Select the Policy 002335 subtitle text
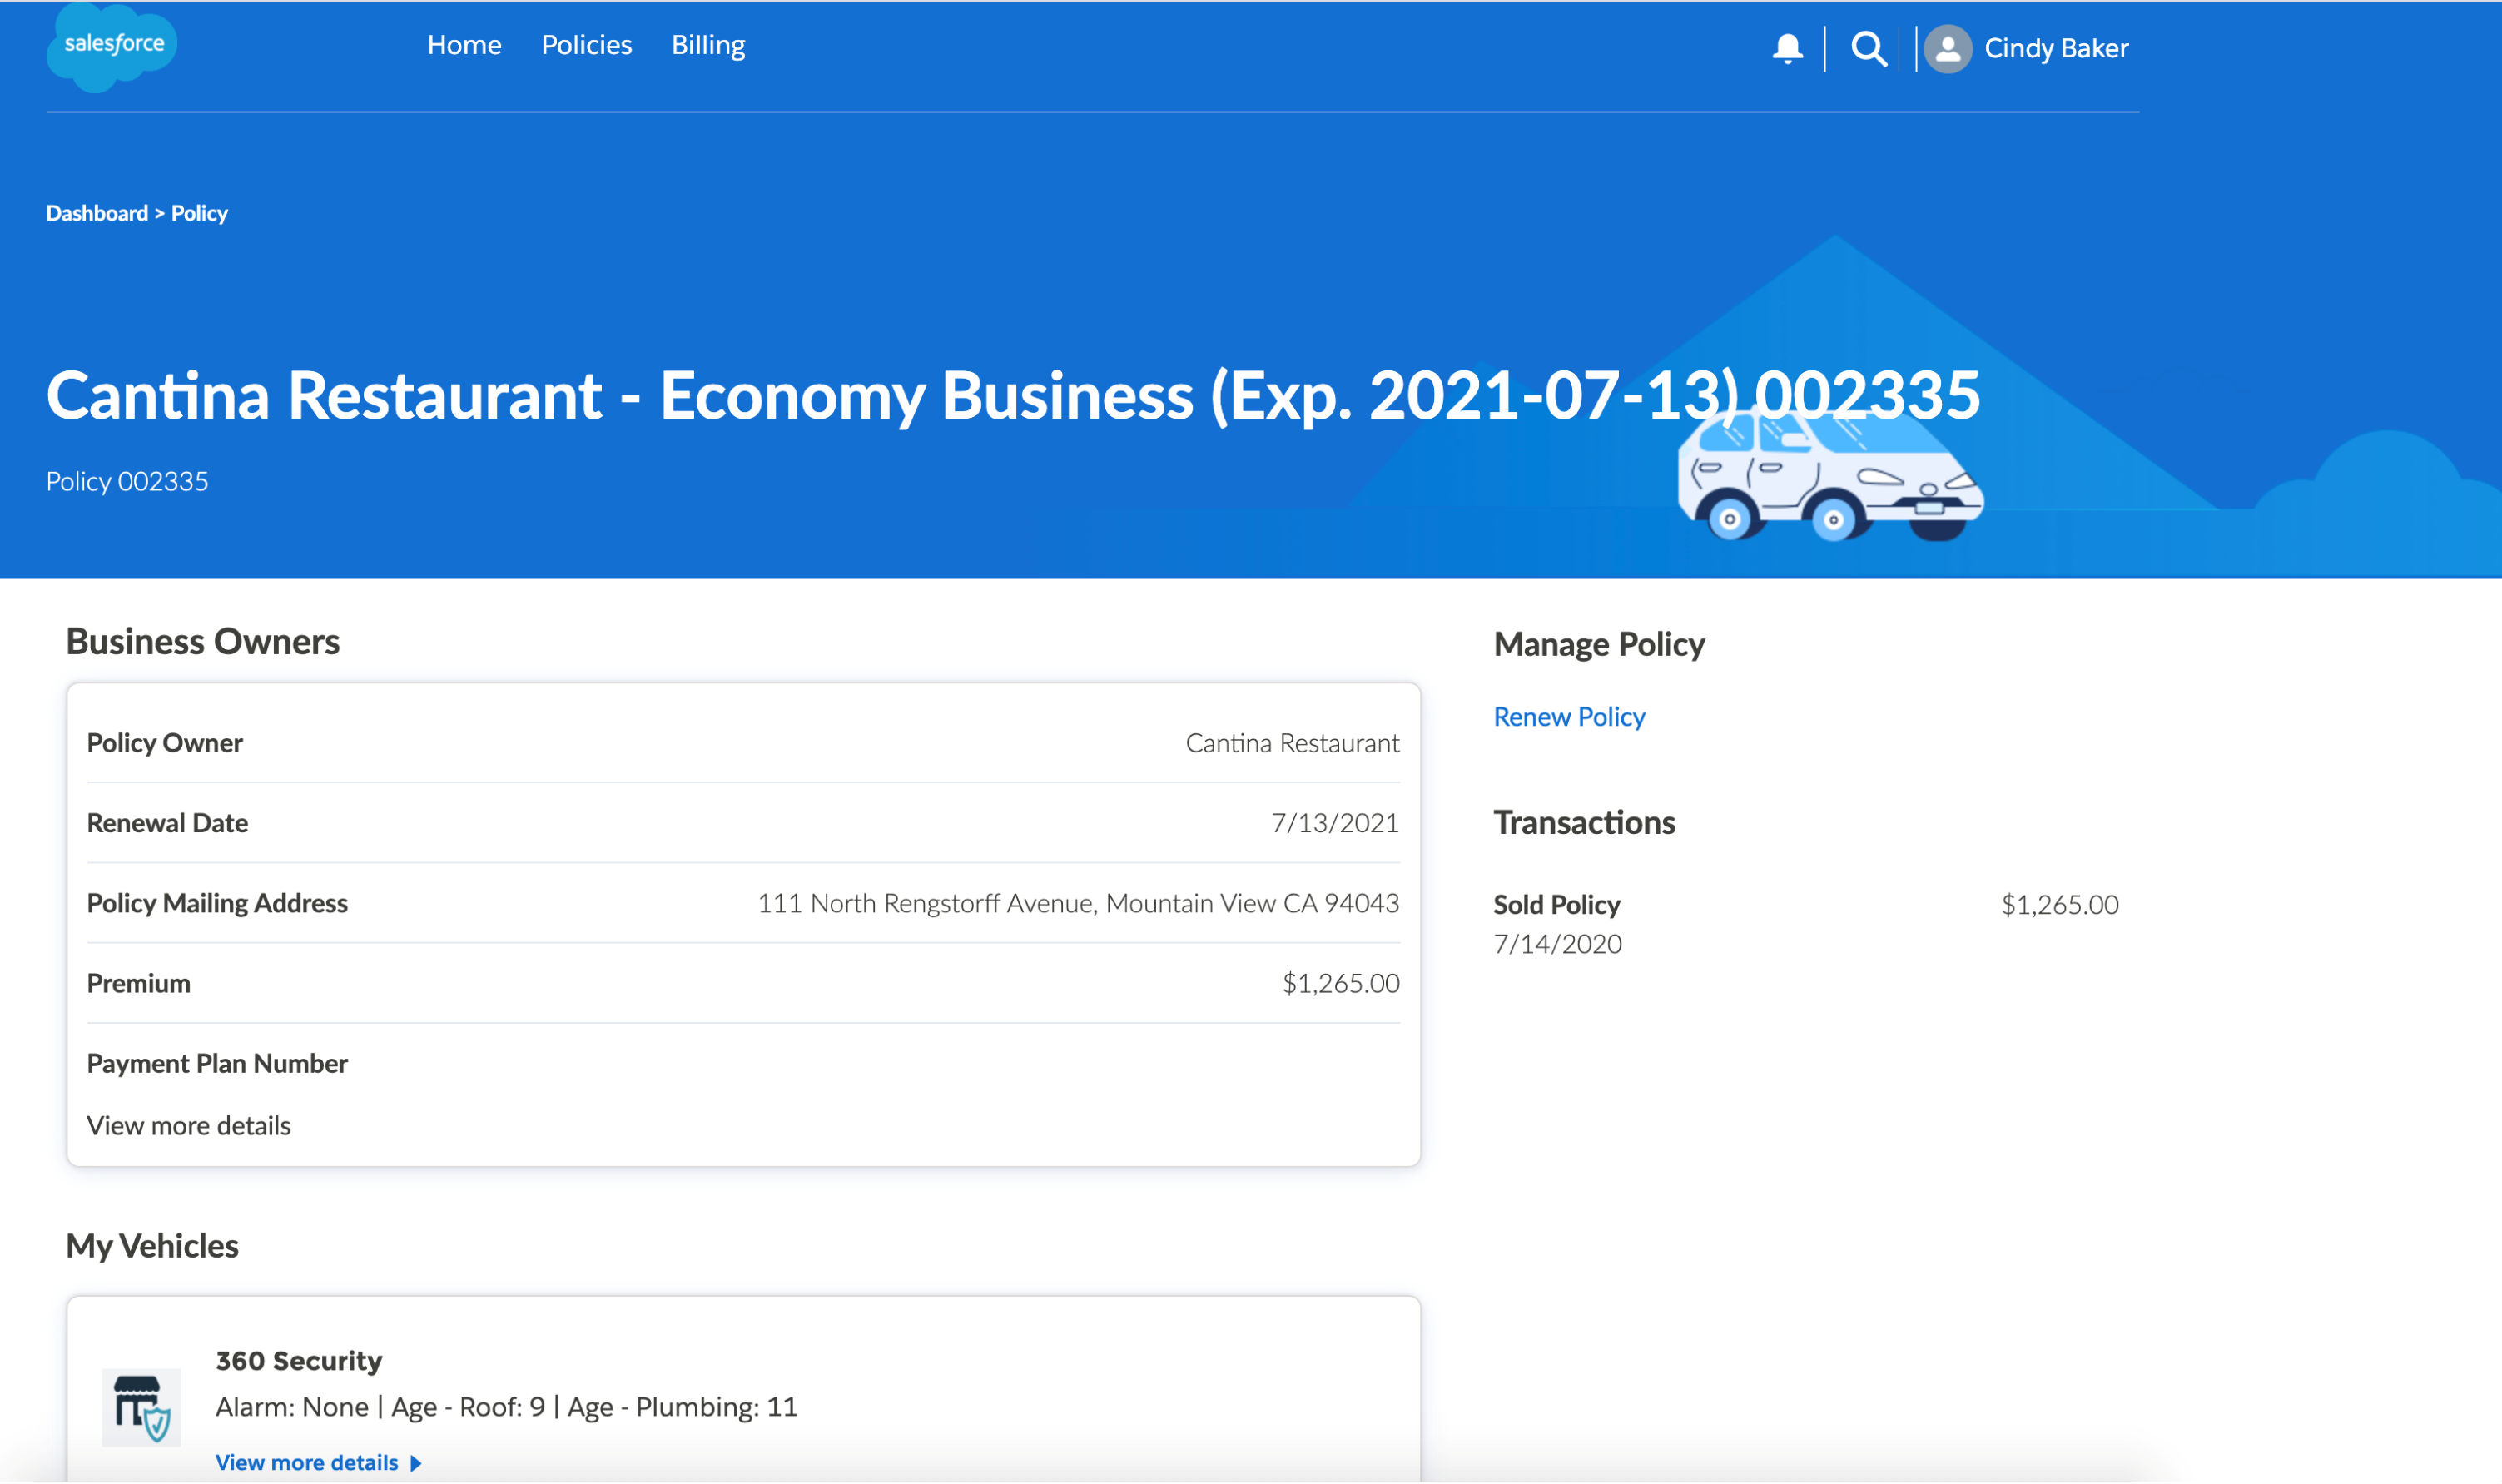This screenshot has height=1484, width=2502. 127,481
